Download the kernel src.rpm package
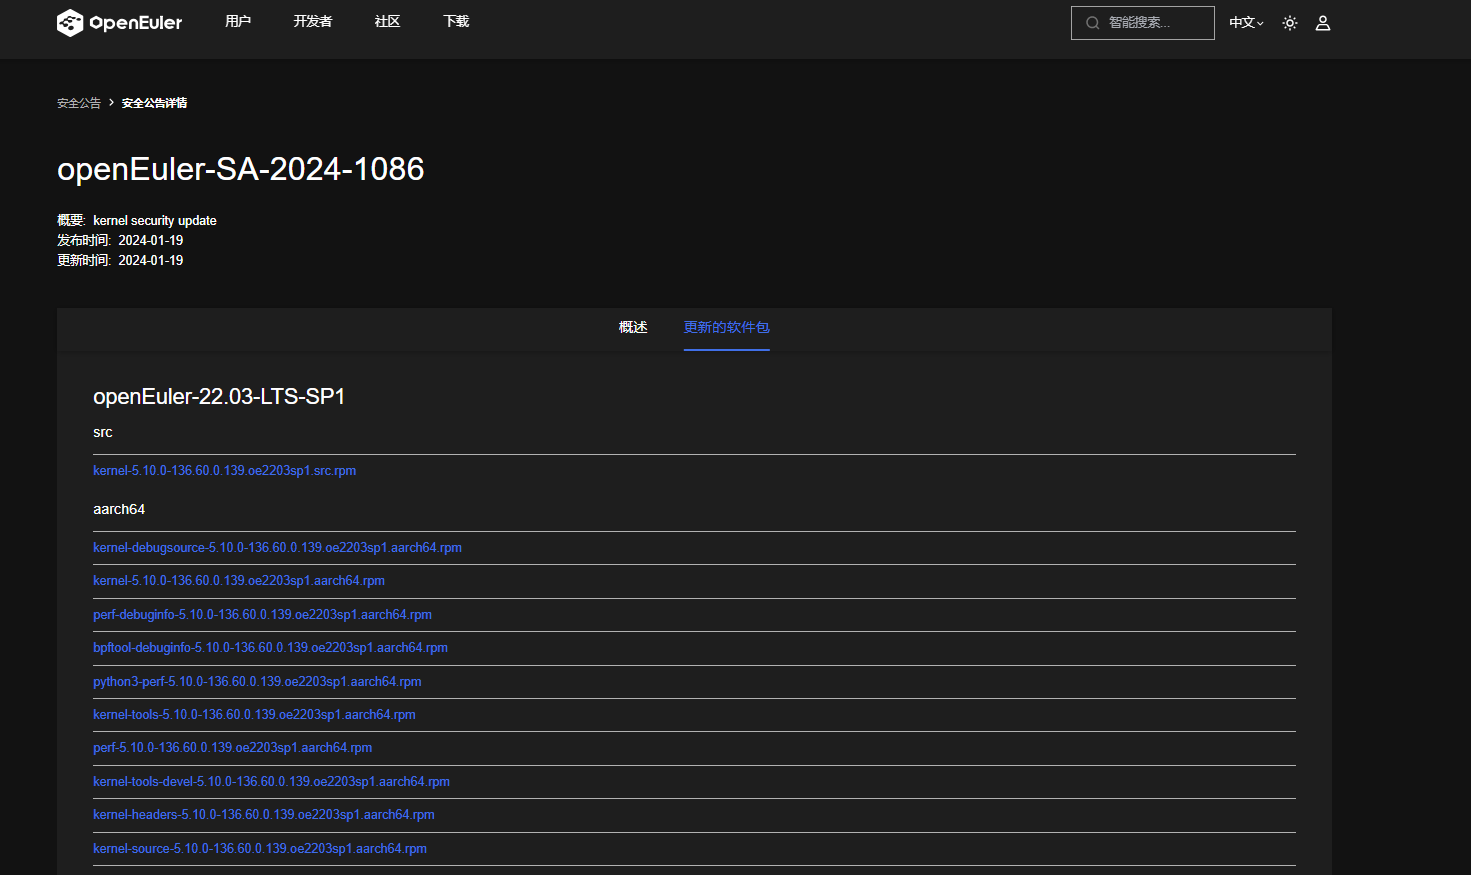Image resolution: width=1471 pixels, height=875 pixels. [x=224, y=471]
